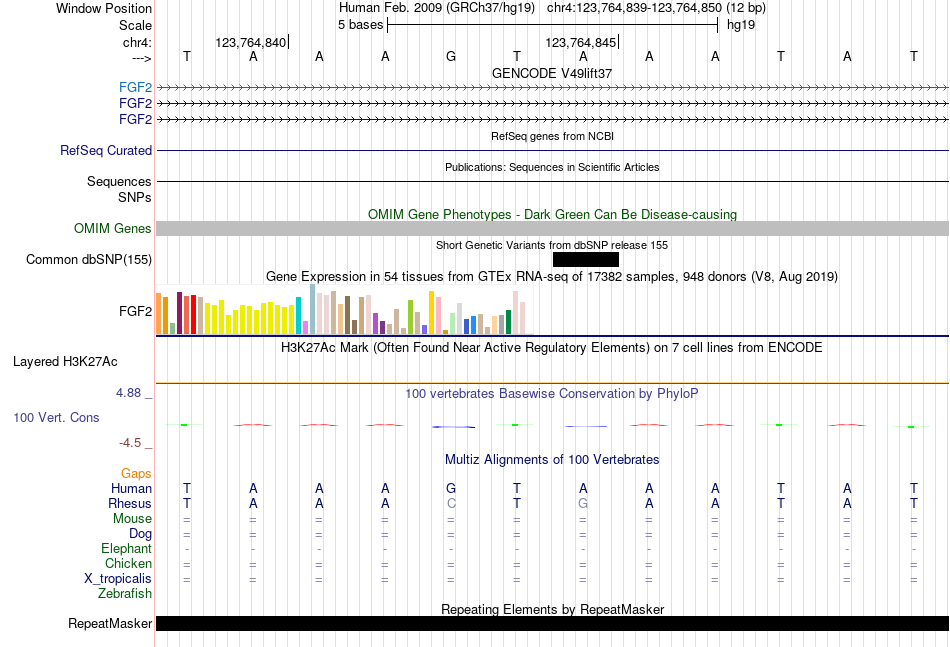Click the FGF2 label beside GTEx expression bars
950x647 pixels.
click(135, 311)
